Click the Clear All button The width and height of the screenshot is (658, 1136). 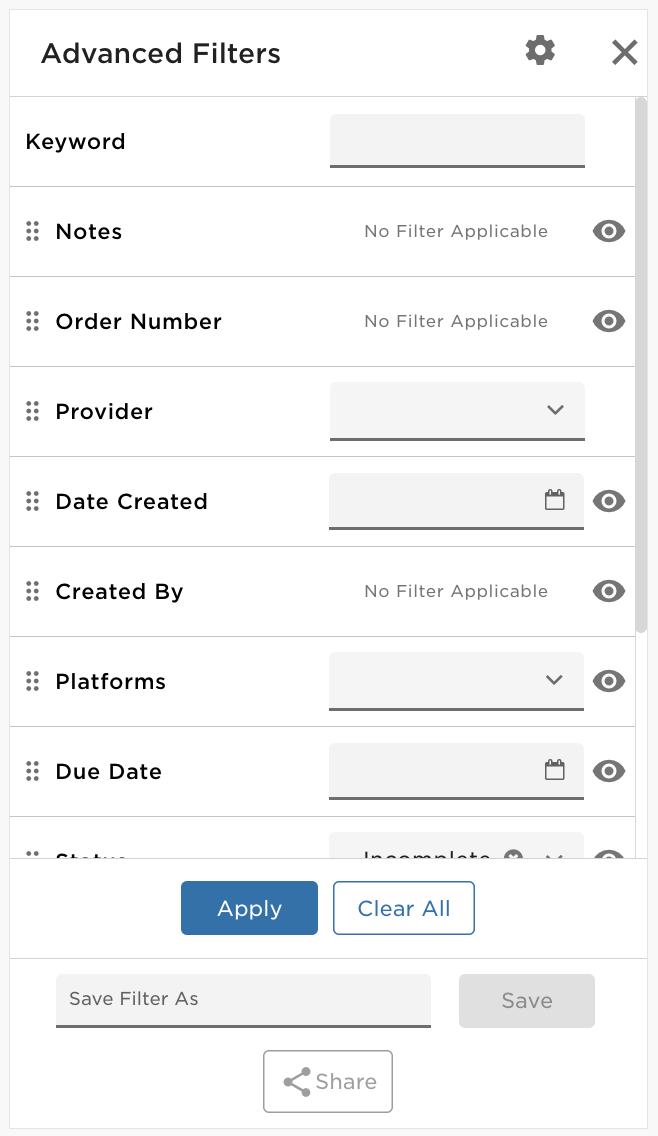[404, 908]
